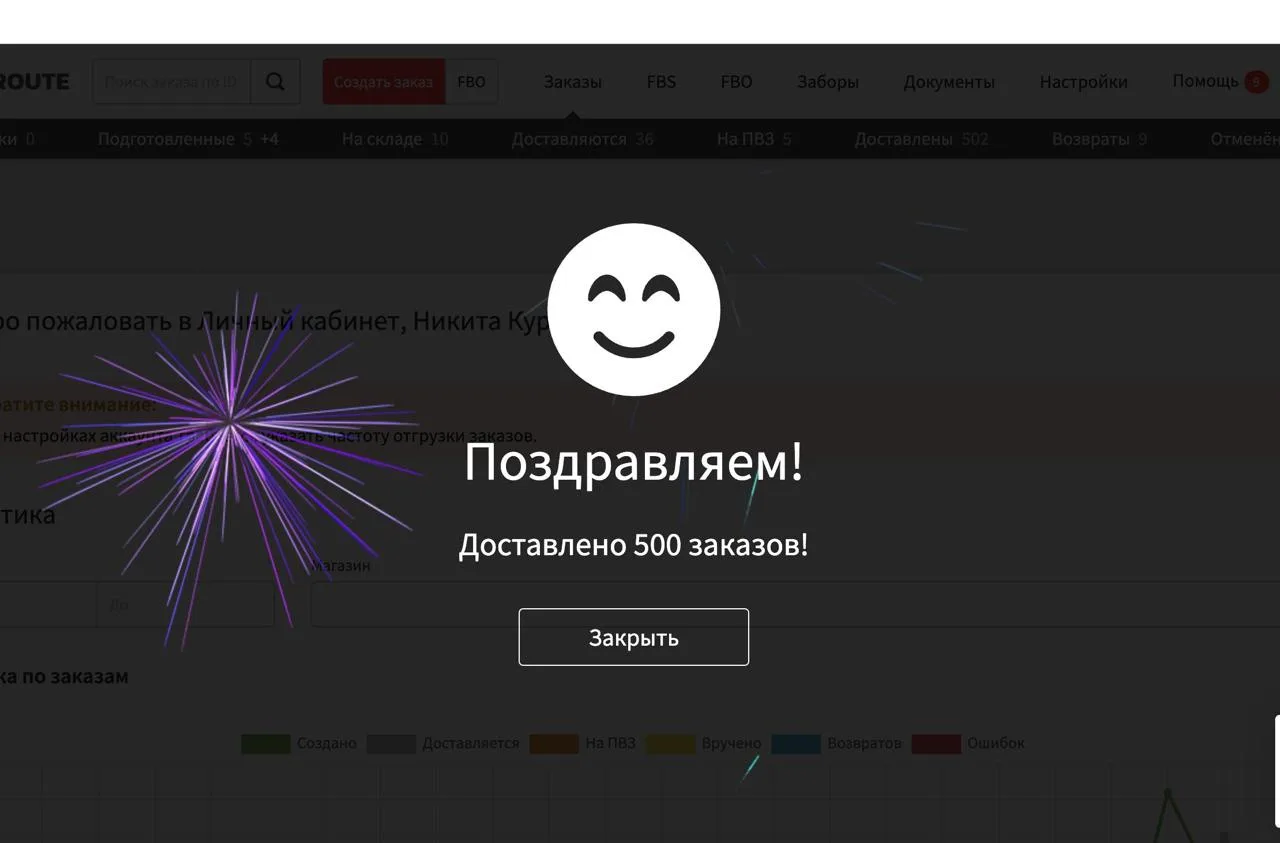Click the Доставлено 500 заказов! text

(x=633, y=546)
